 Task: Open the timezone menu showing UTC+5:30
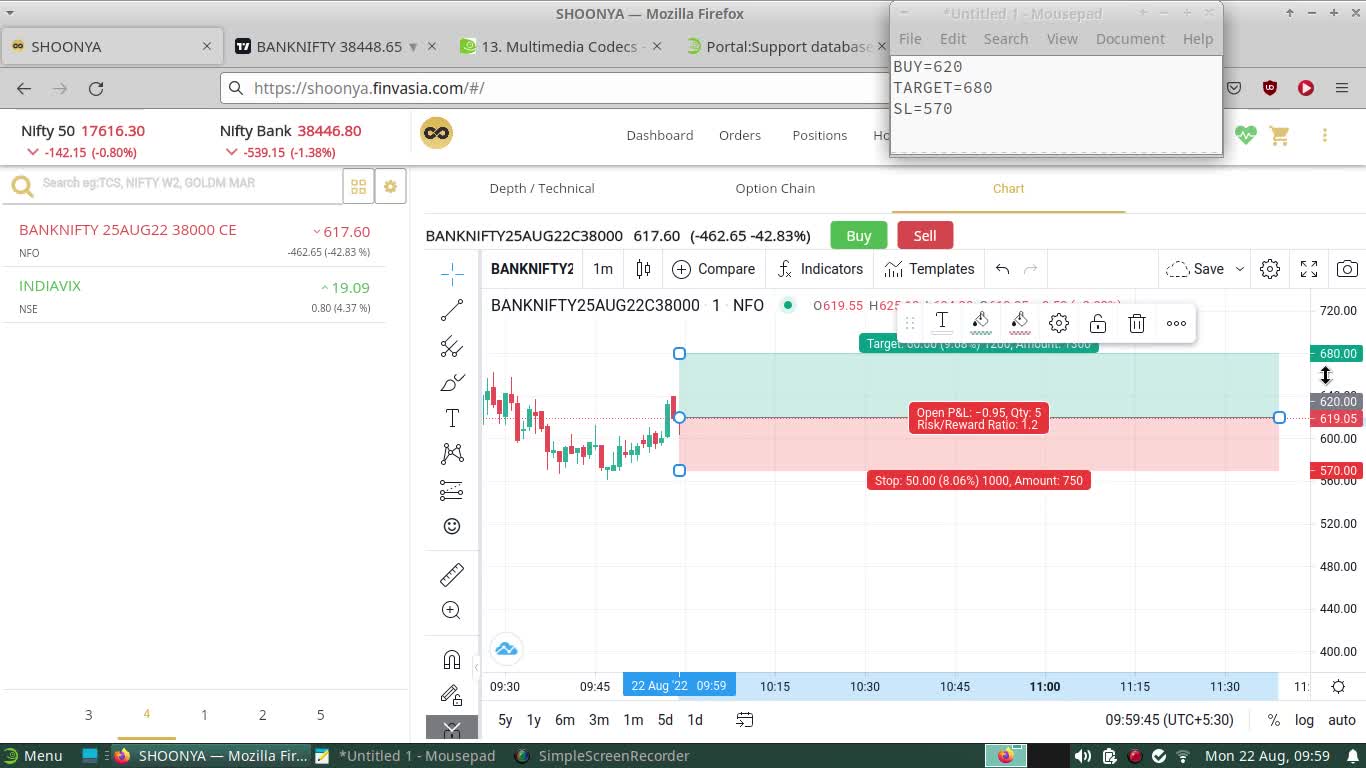1170,720
